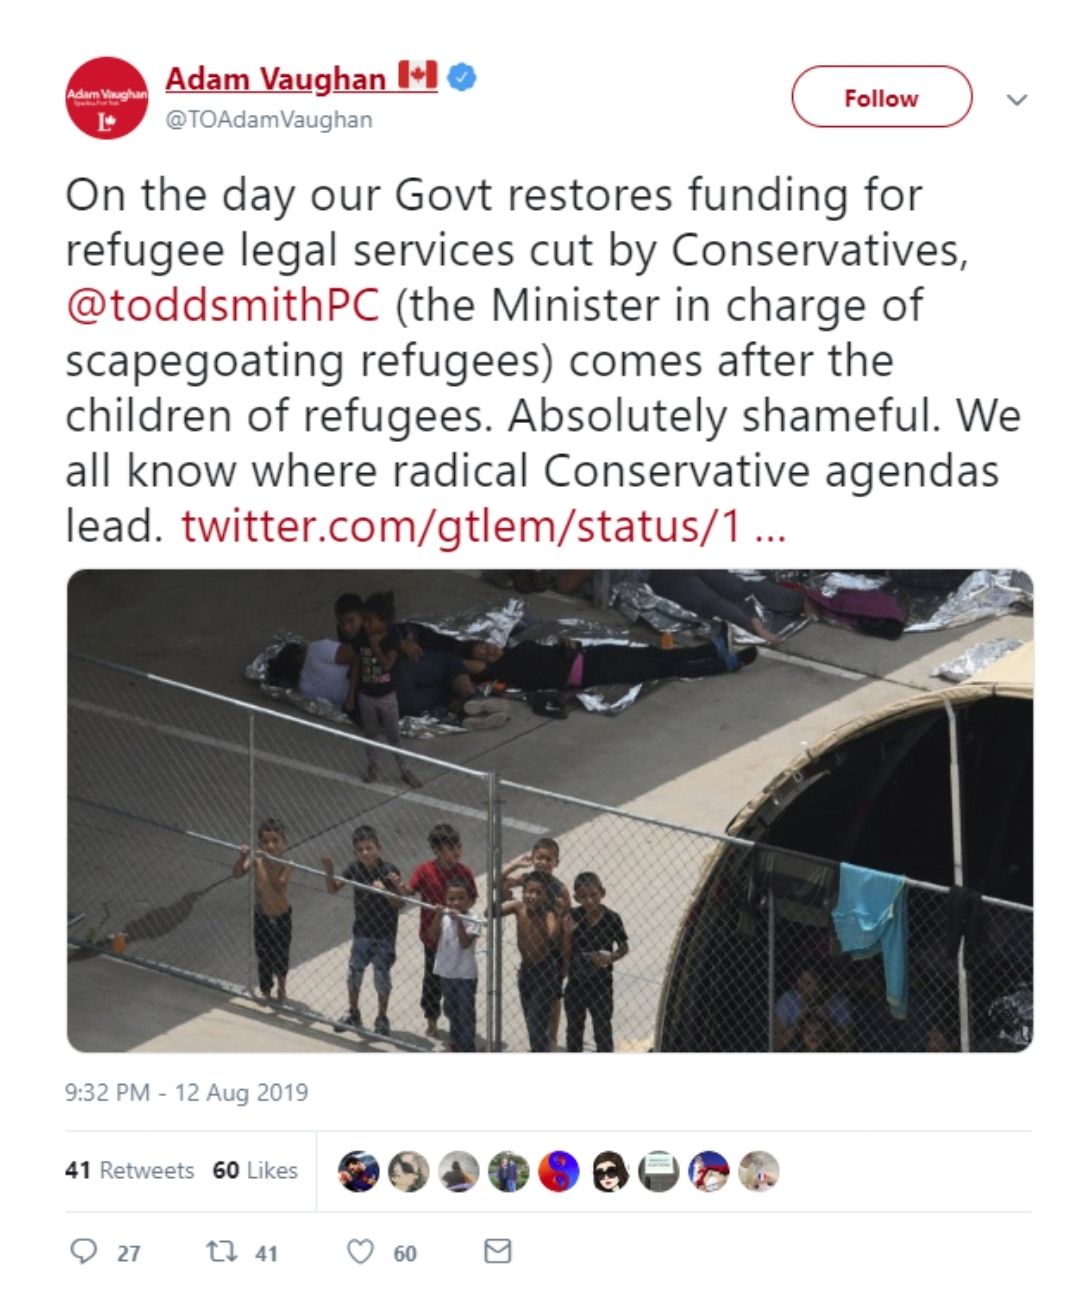Open the @TOAdamVaughan handle
1080x1316 pixels.
268,120
